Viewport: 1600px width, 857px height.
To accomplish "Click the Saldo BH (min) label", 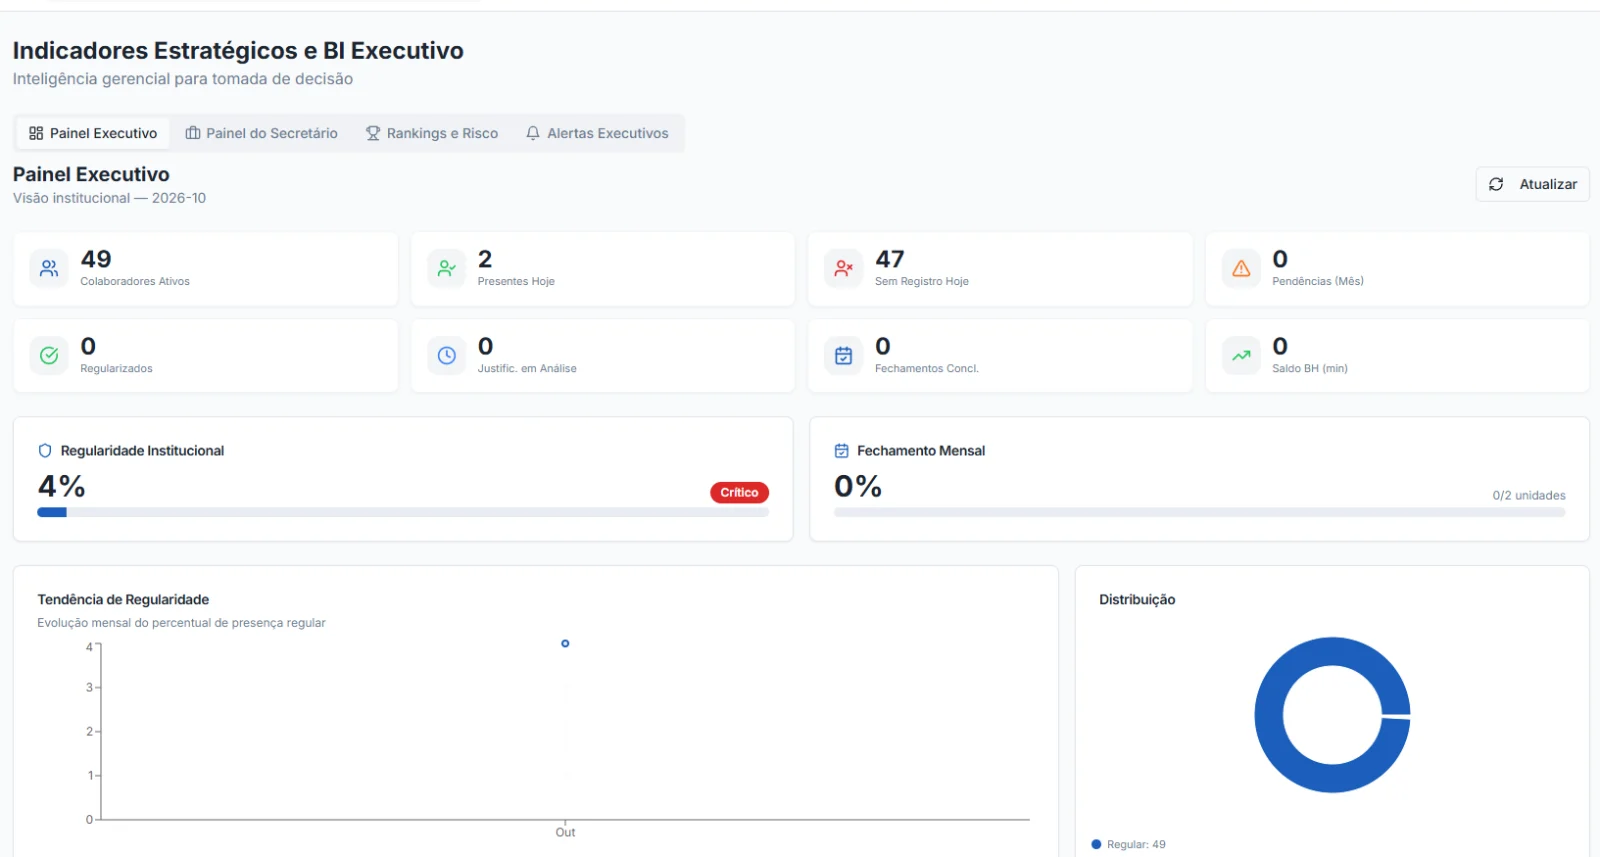I will click(1310, 368).
